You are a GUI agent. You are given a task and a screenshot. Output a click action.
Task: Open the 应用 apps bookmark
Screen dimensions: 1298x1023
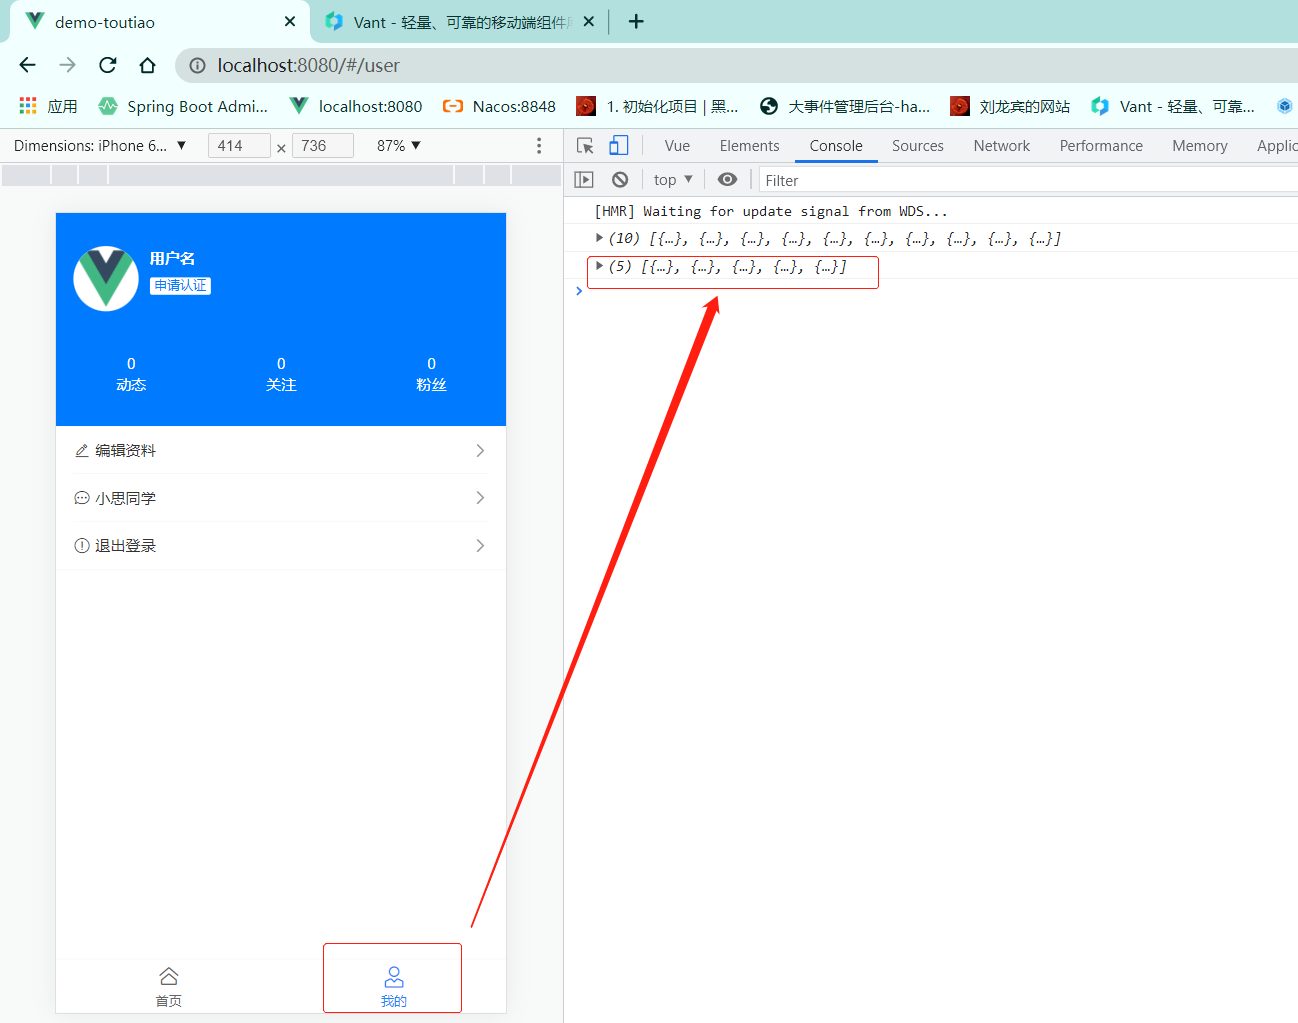pos(48,106)
